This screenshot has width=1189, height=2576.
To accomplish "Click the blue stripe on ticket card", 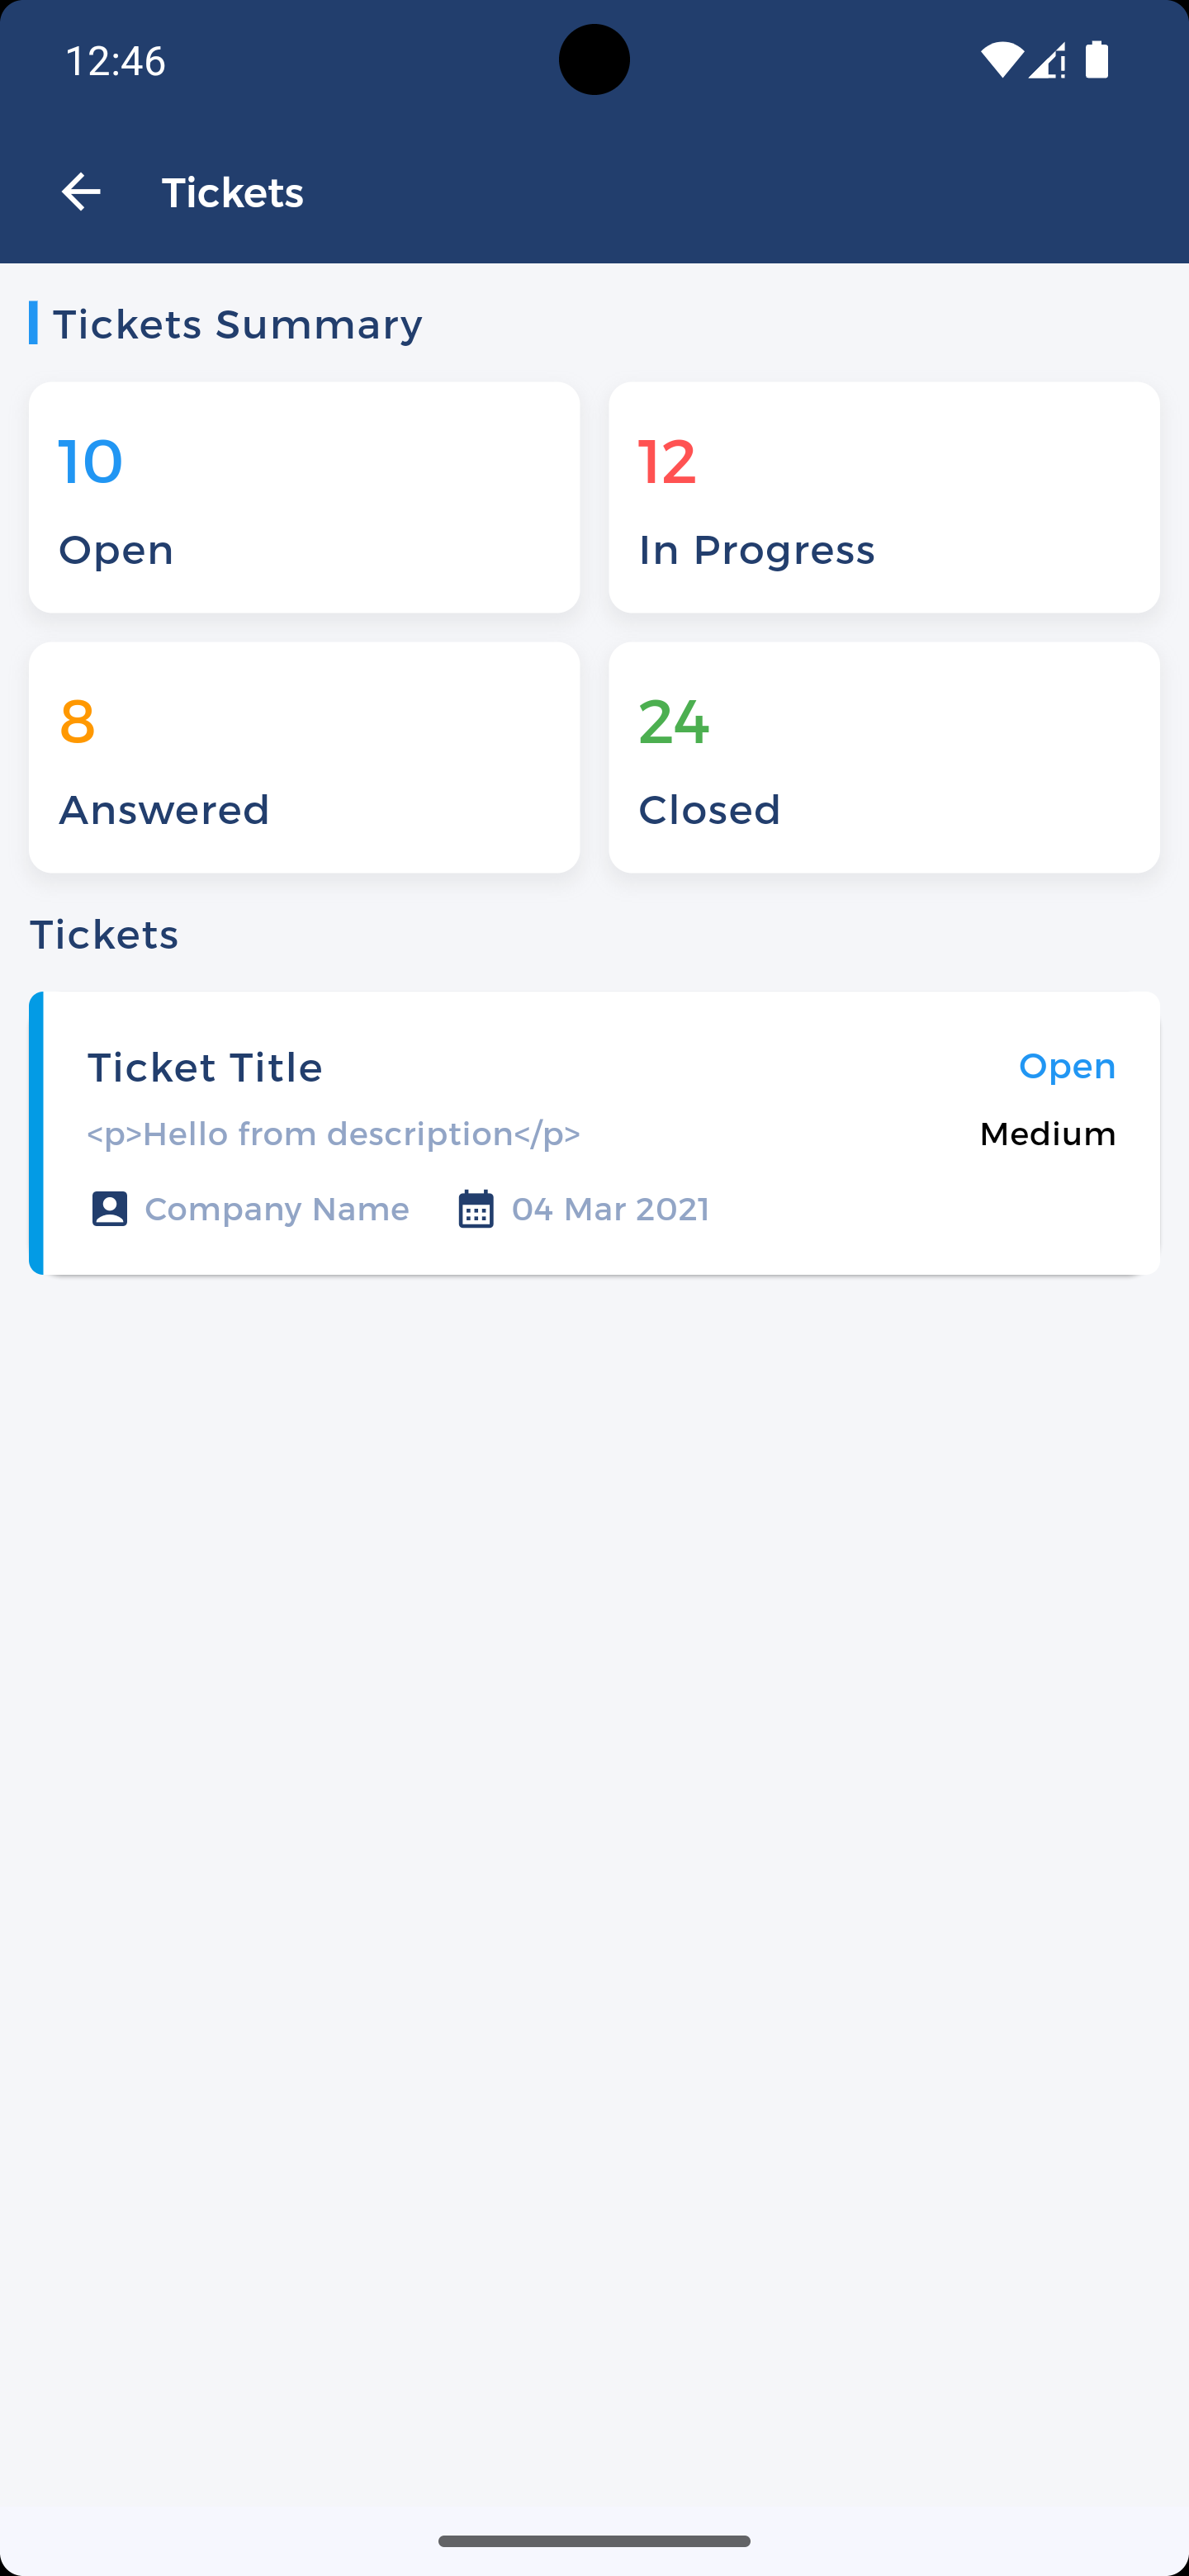I will pyautogui.click(x=36, y=1133).
